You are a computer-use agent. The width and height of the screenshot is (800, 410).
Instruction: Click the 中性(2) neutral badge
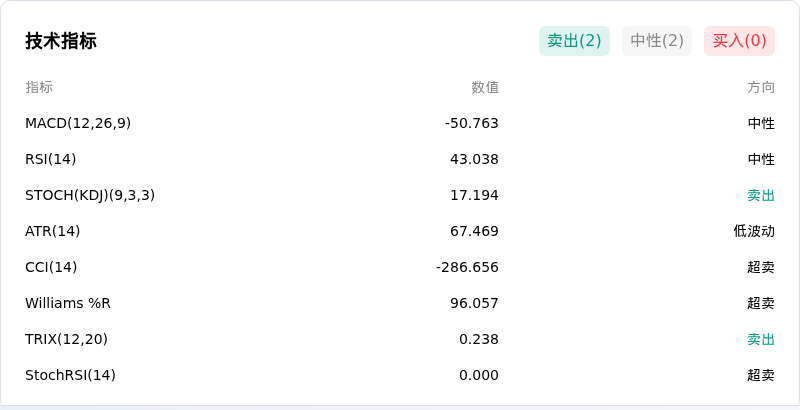[657, 41]
